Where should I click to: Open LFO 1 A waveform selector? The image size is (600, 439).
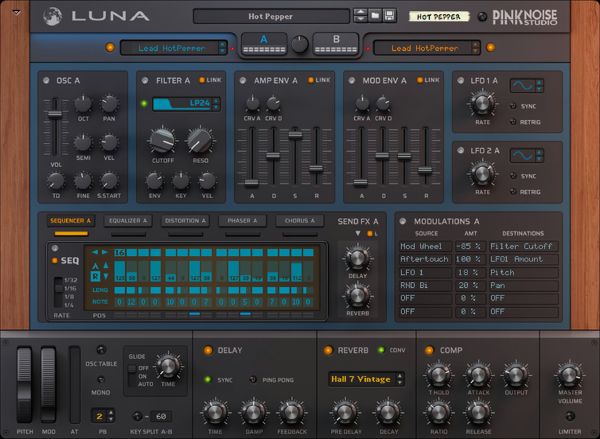pyautogui.click(x=527, y=86)
